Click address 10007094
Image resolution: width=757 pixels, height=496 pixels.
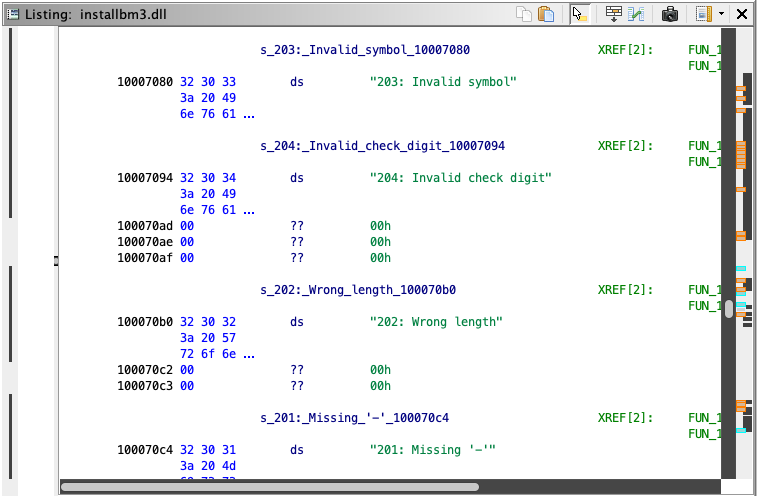point(145,178)
